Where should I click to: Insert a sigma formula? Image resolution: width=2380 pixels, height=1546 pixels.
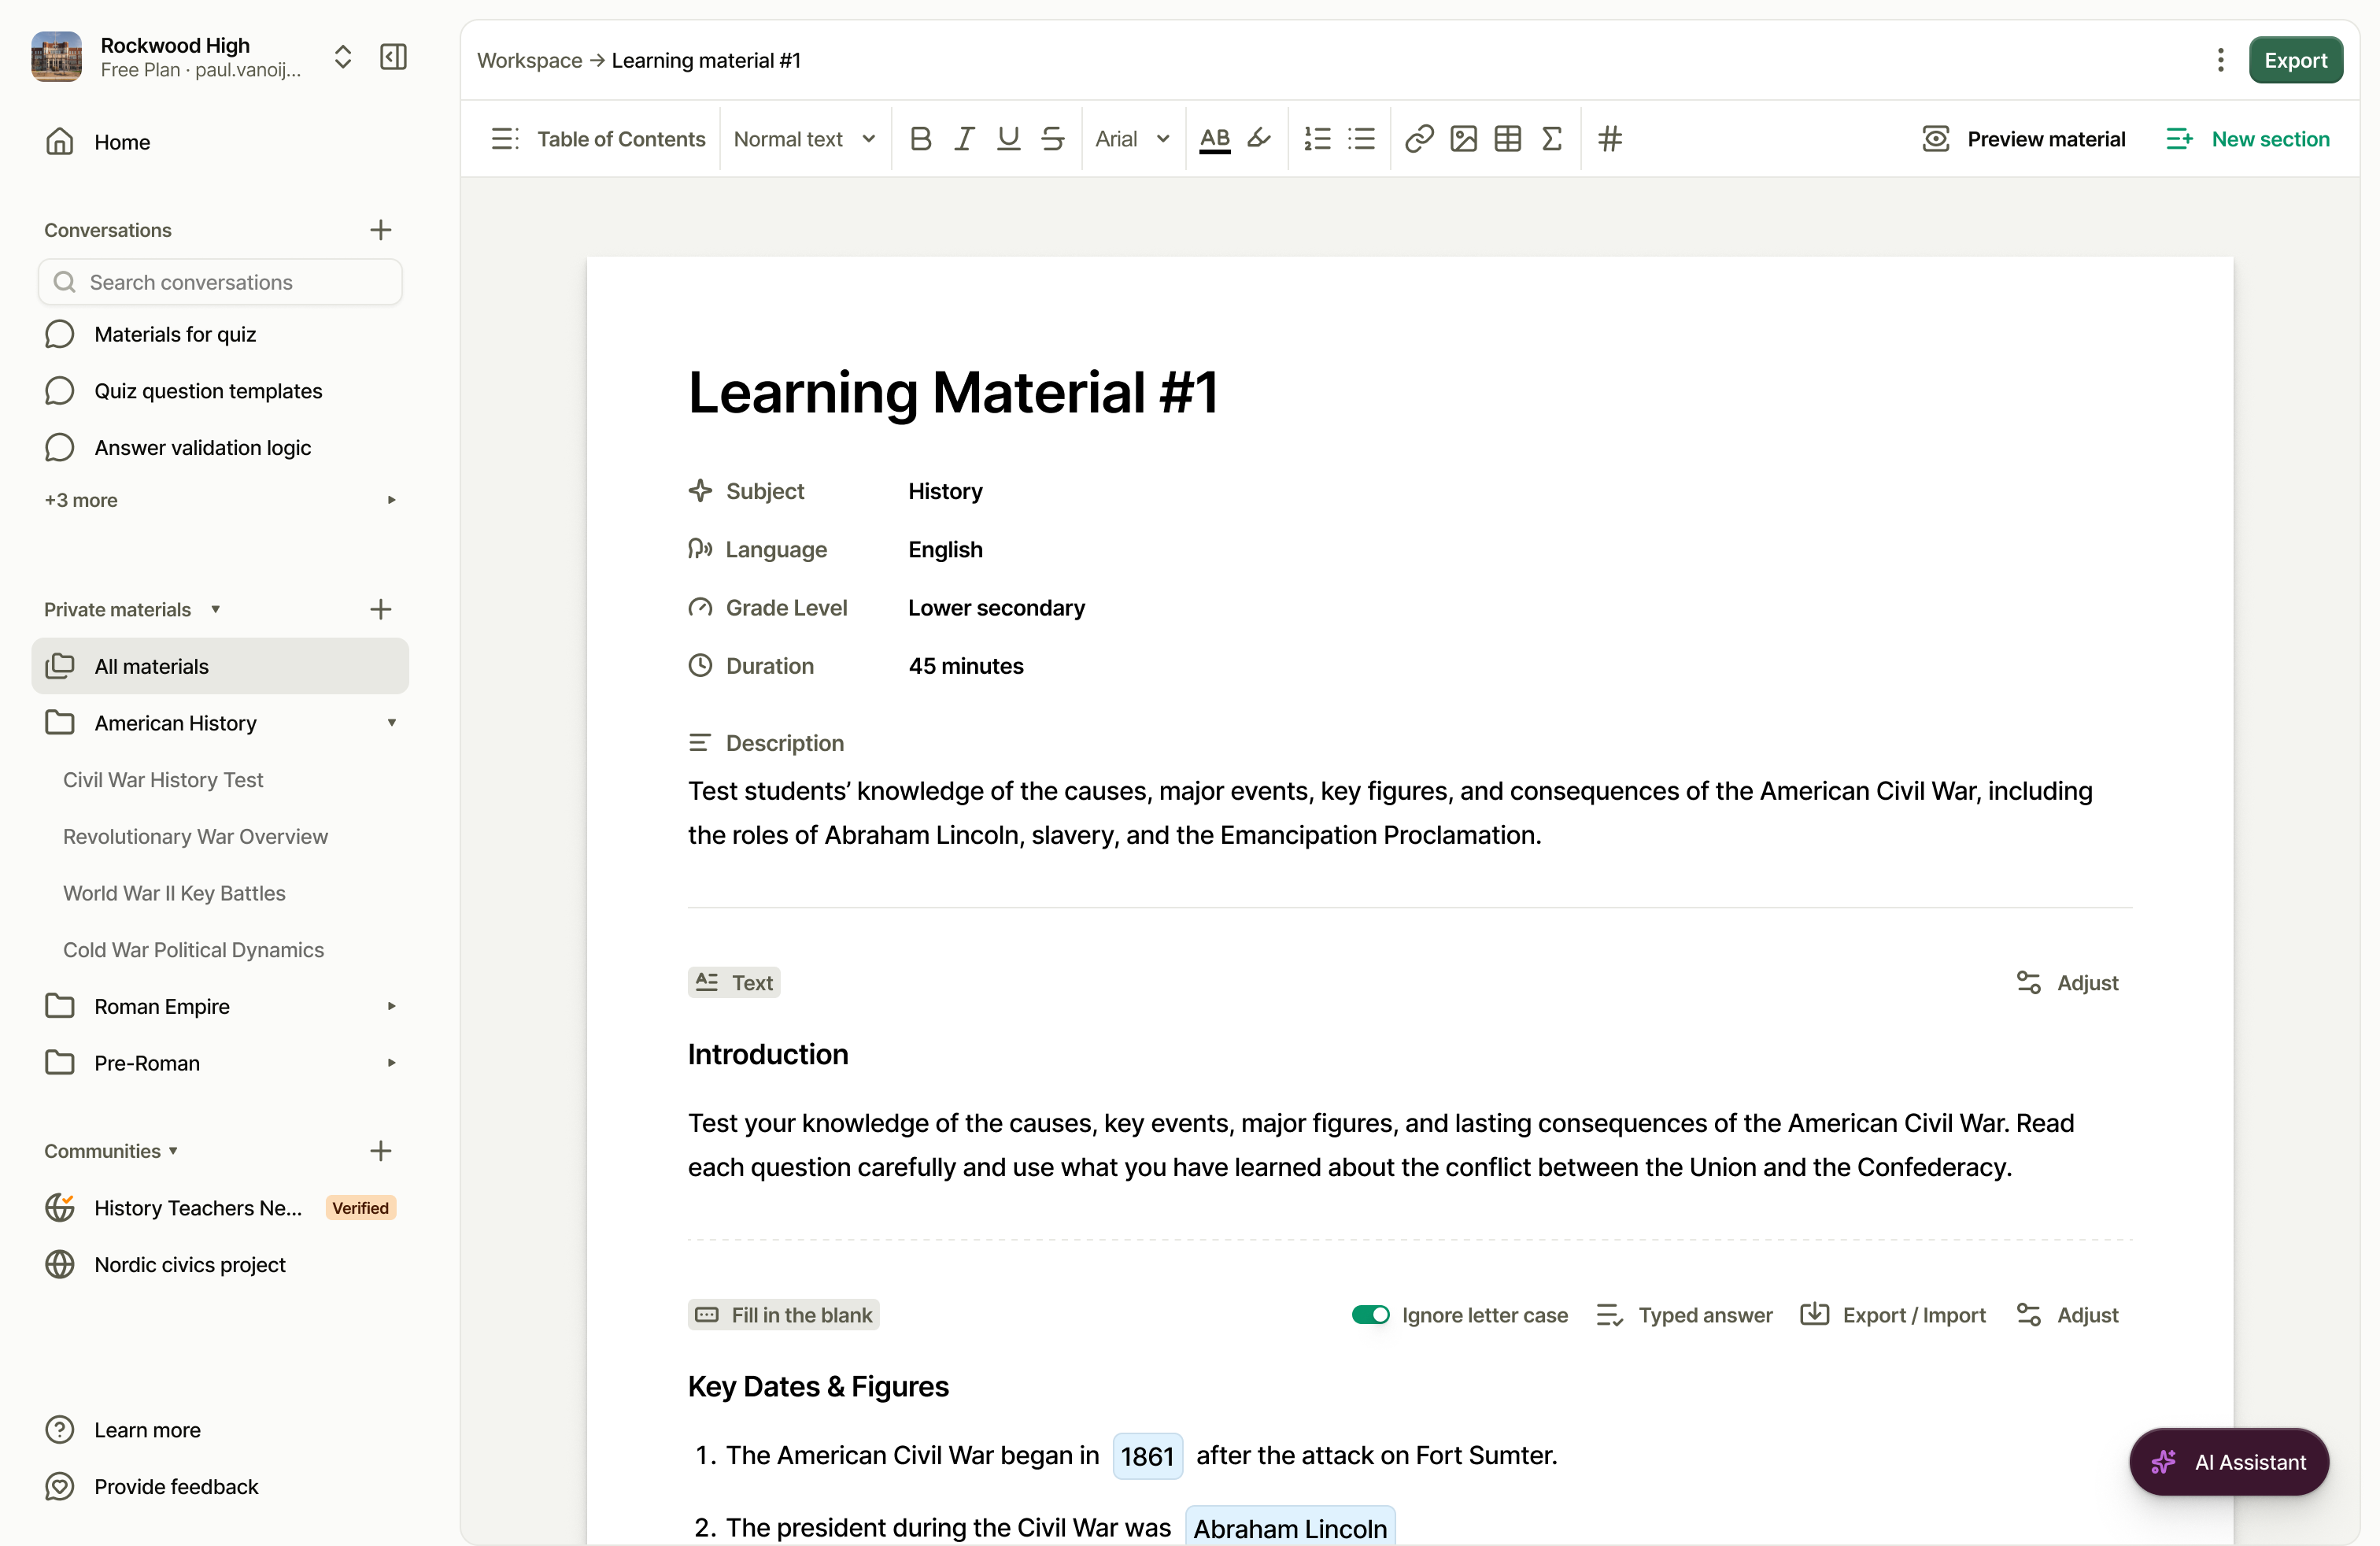tap(1551, 139)
